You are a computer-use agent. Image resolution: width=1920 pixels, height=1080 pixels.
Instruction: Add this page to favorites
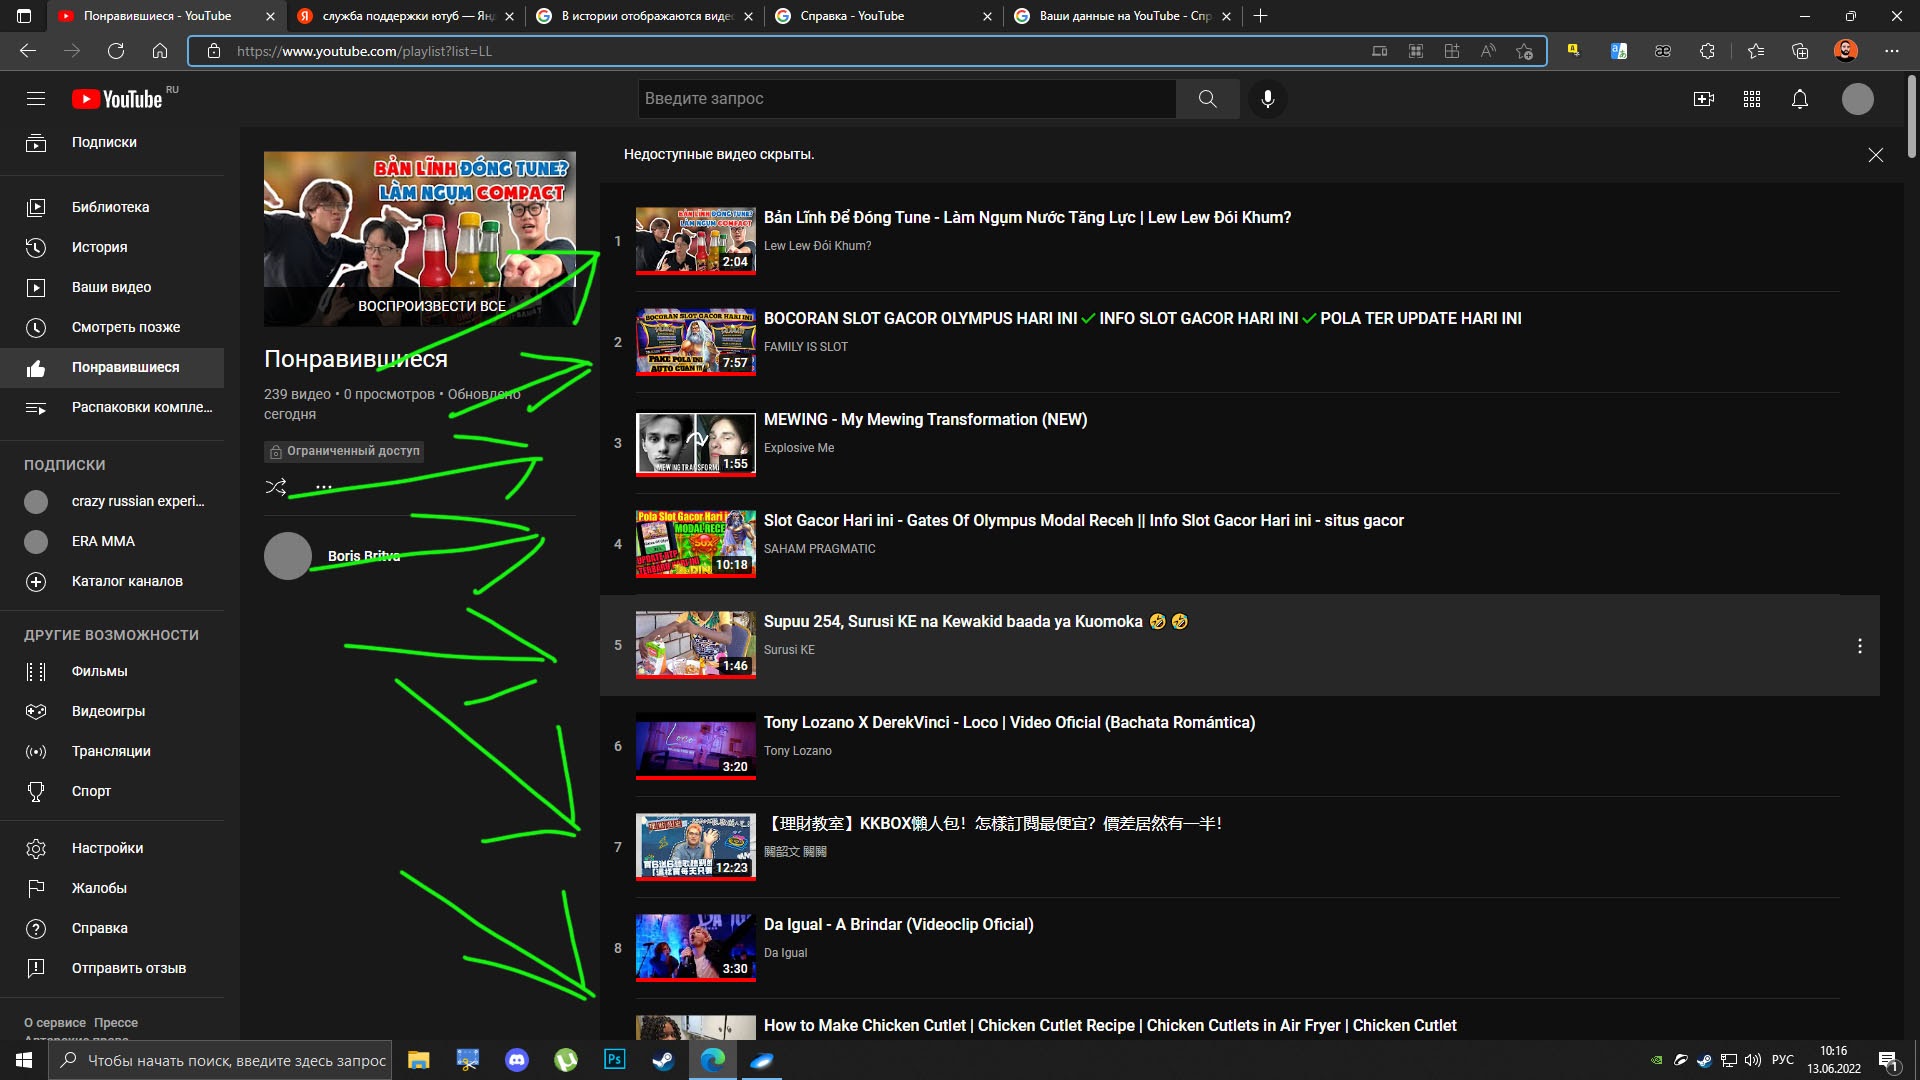(1524, 51)
